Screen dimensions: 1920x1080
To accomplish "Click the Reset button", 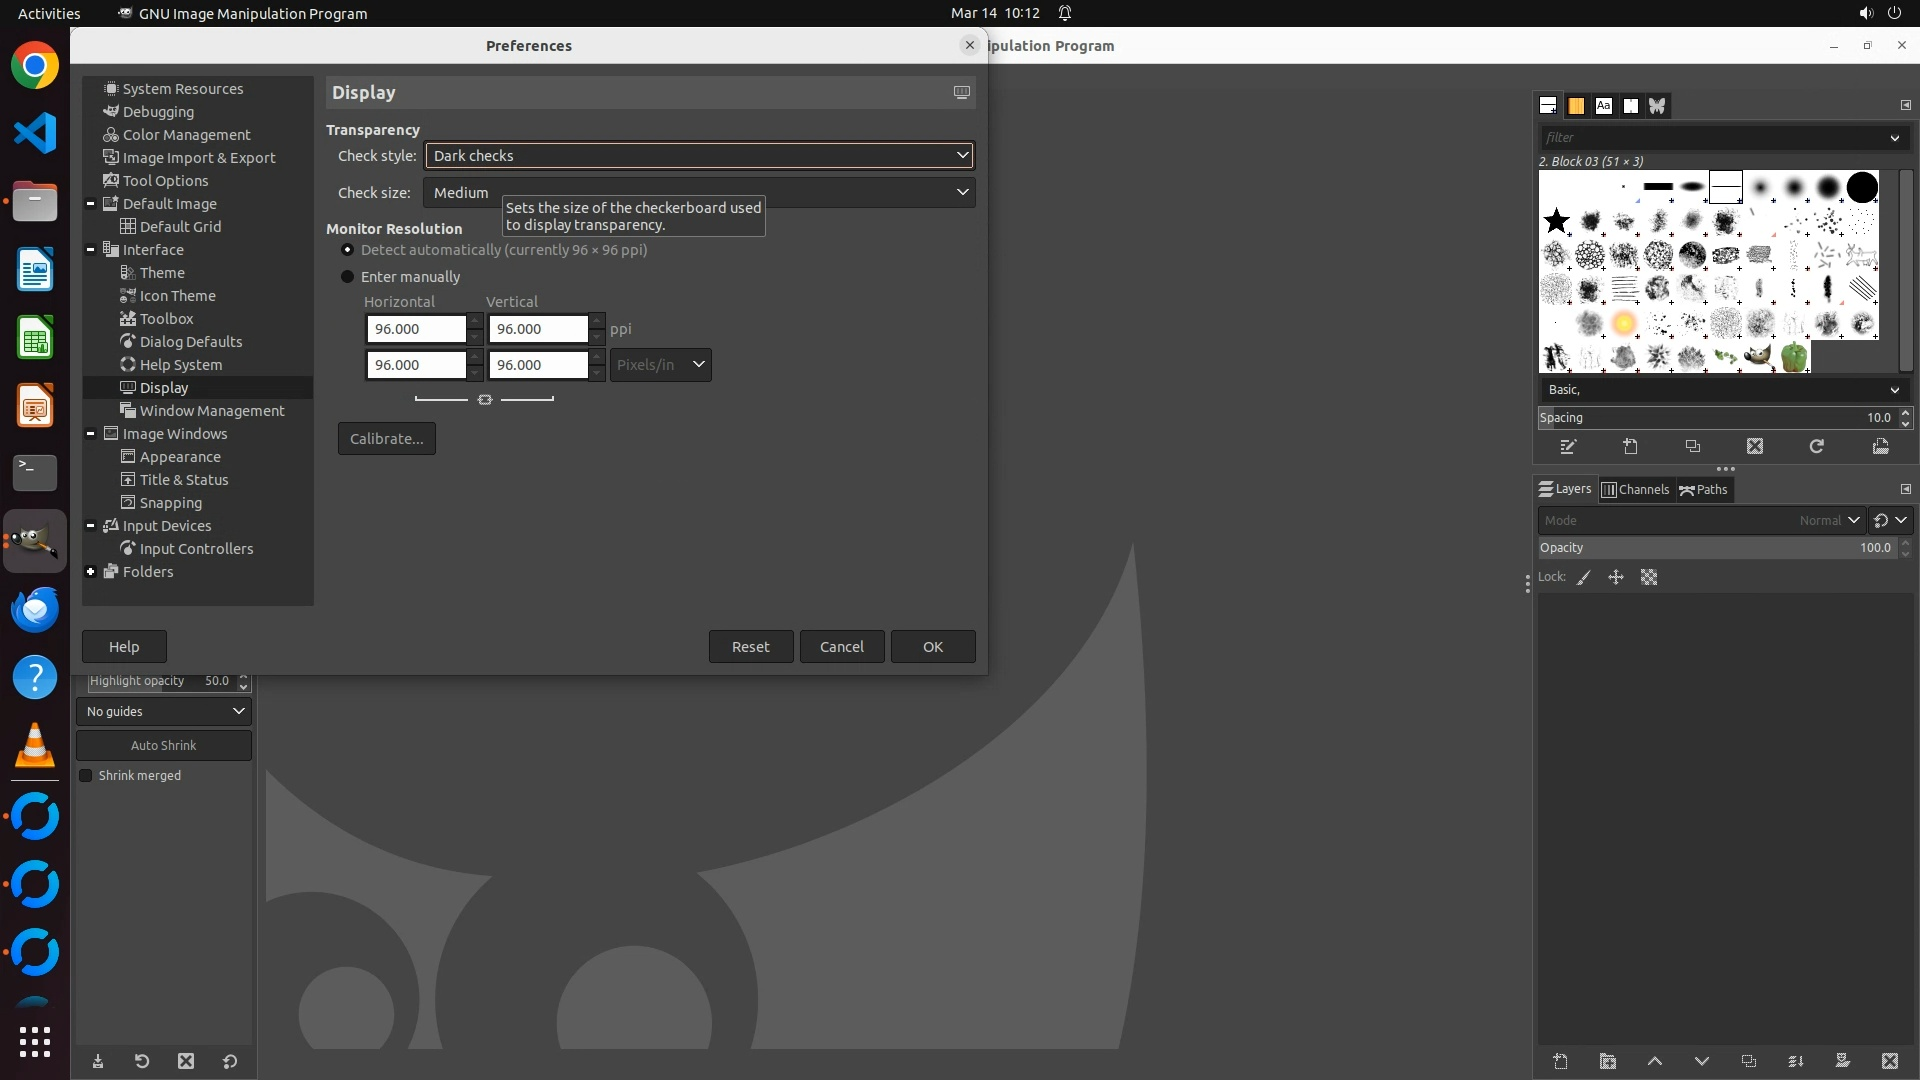I will click(x=750, y=647).
